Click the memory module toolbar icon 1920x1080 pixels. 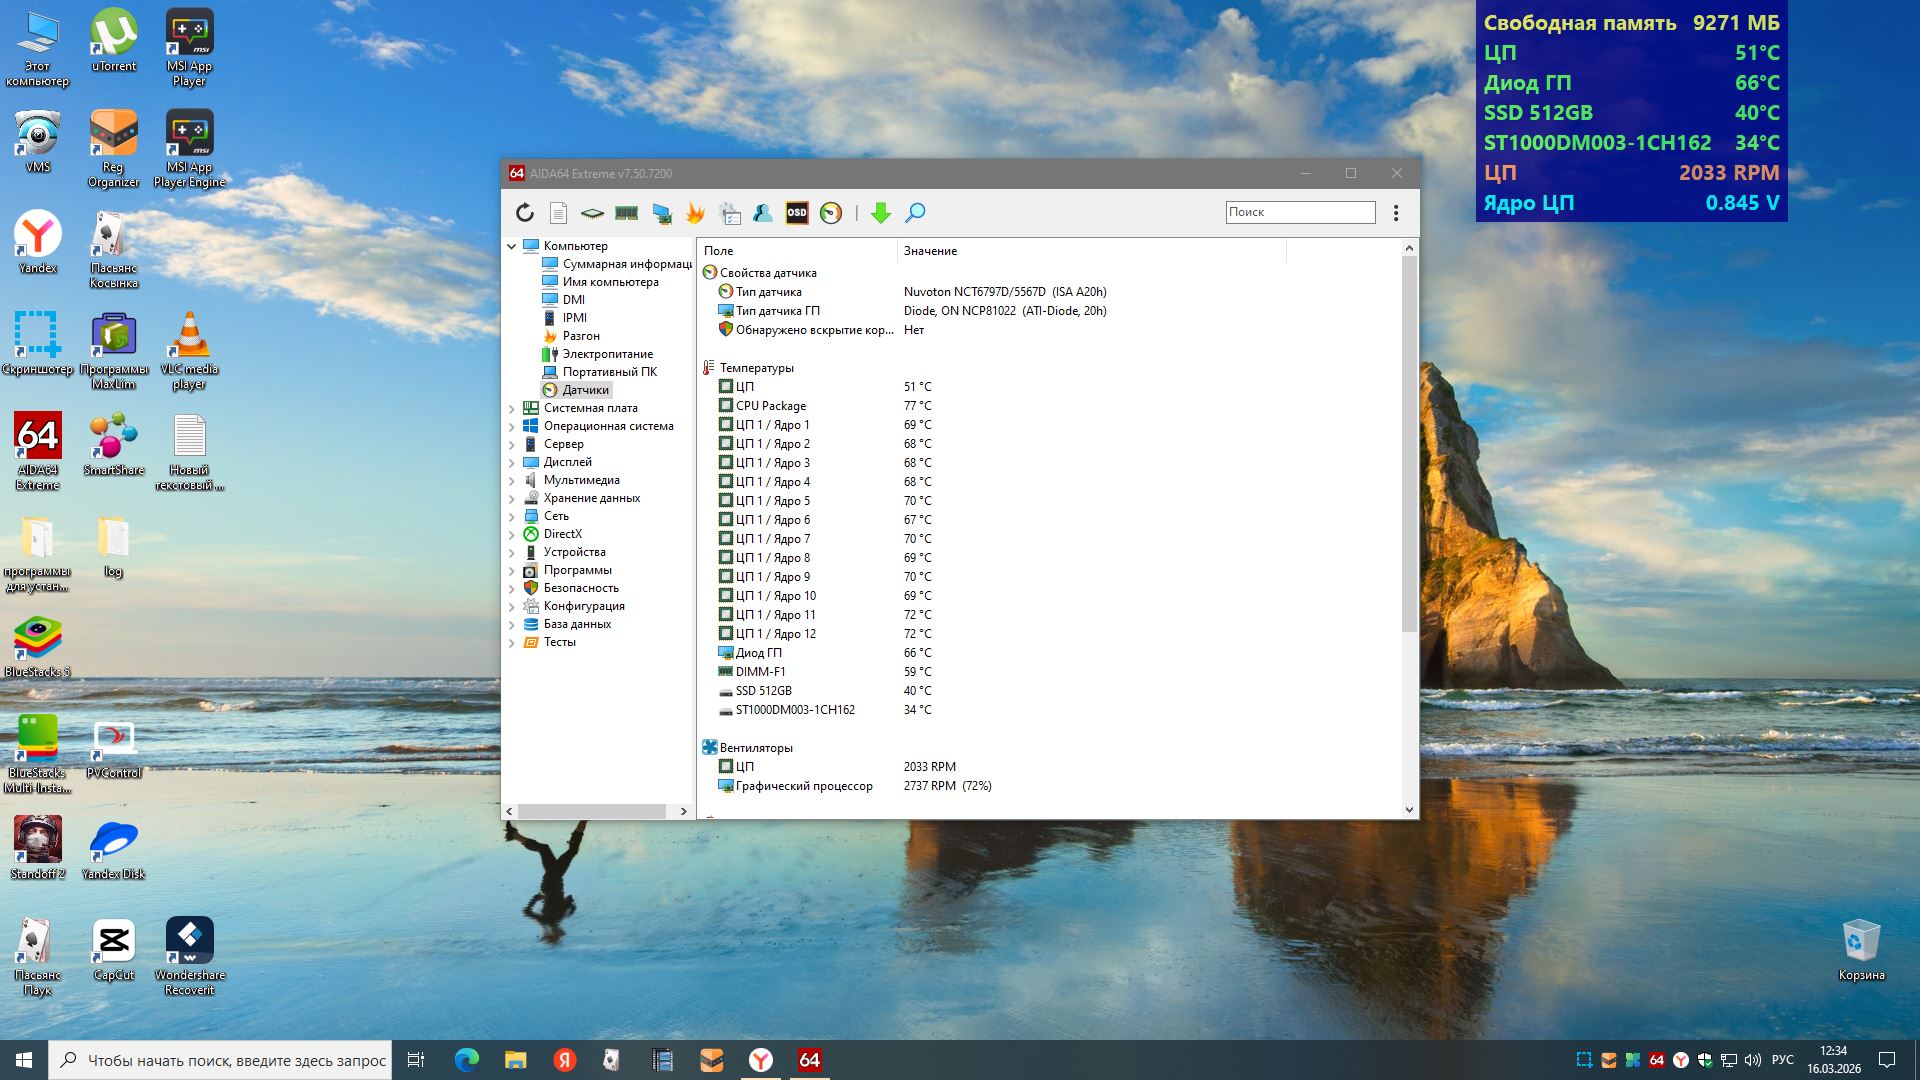click(x=626, y=213)
